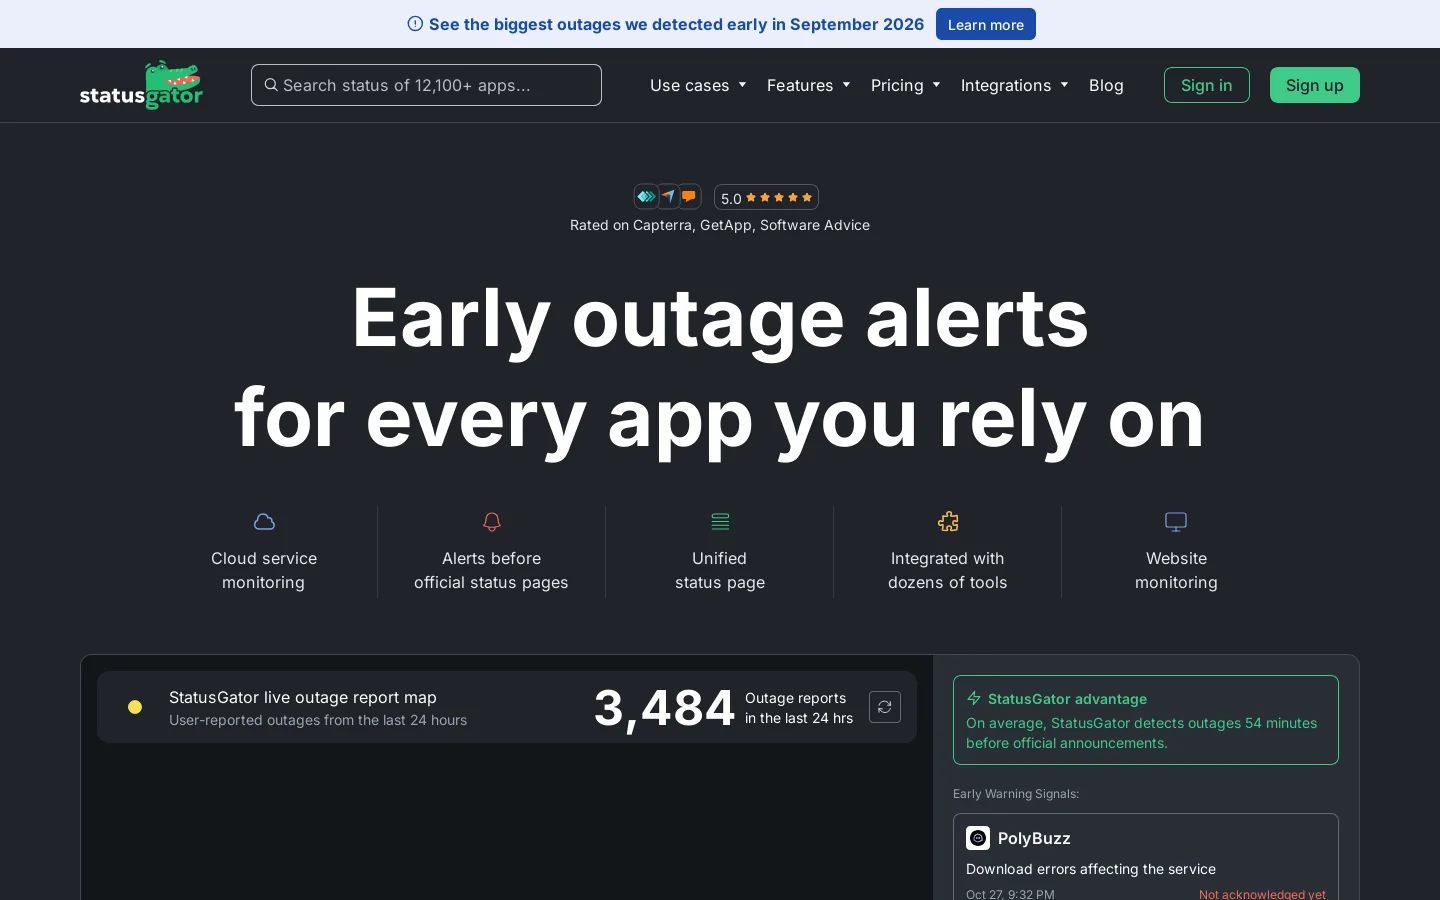Click the Sign in button
Viewport: 1440px width, 900px height.
pos(1207,85)
